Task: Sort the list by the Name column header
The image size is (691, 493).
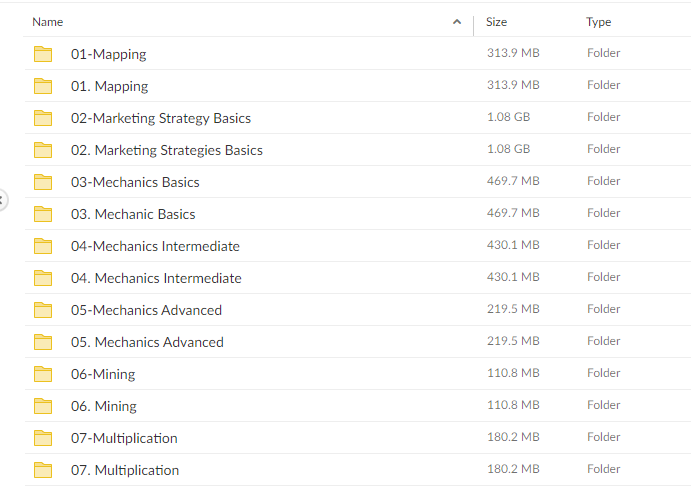Action: (x=48, y=22)
